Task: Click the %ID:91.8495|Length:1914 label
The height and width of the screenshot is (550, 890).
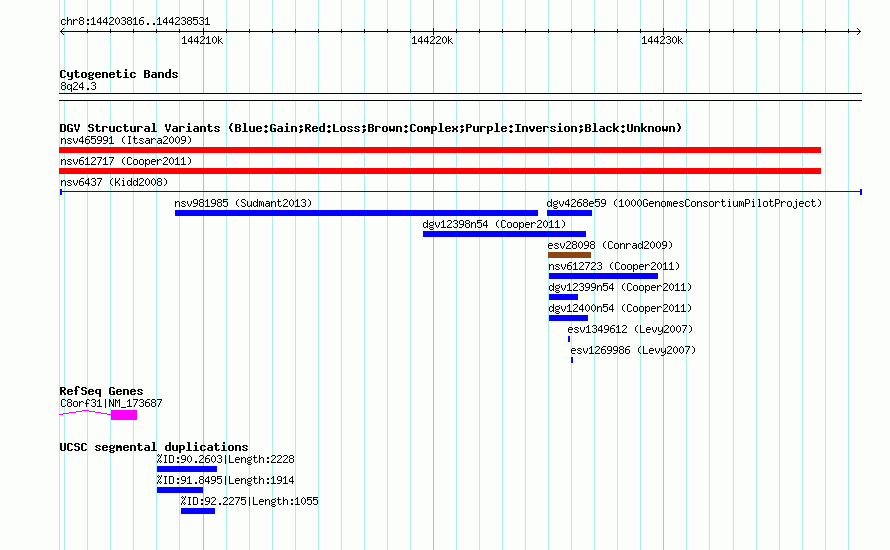Action: pos(225,480)
